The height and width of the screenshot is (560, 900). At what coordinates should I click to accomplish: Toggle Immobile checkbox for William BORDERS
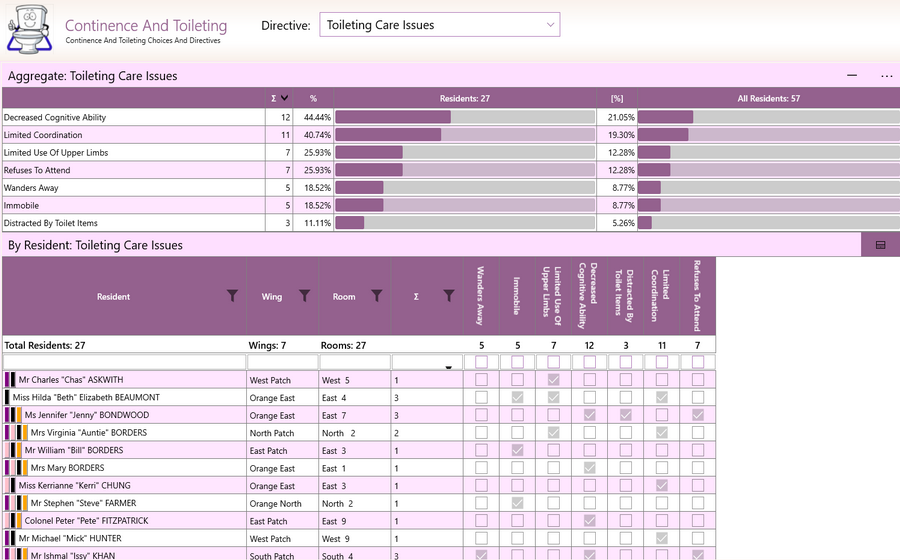518,450
